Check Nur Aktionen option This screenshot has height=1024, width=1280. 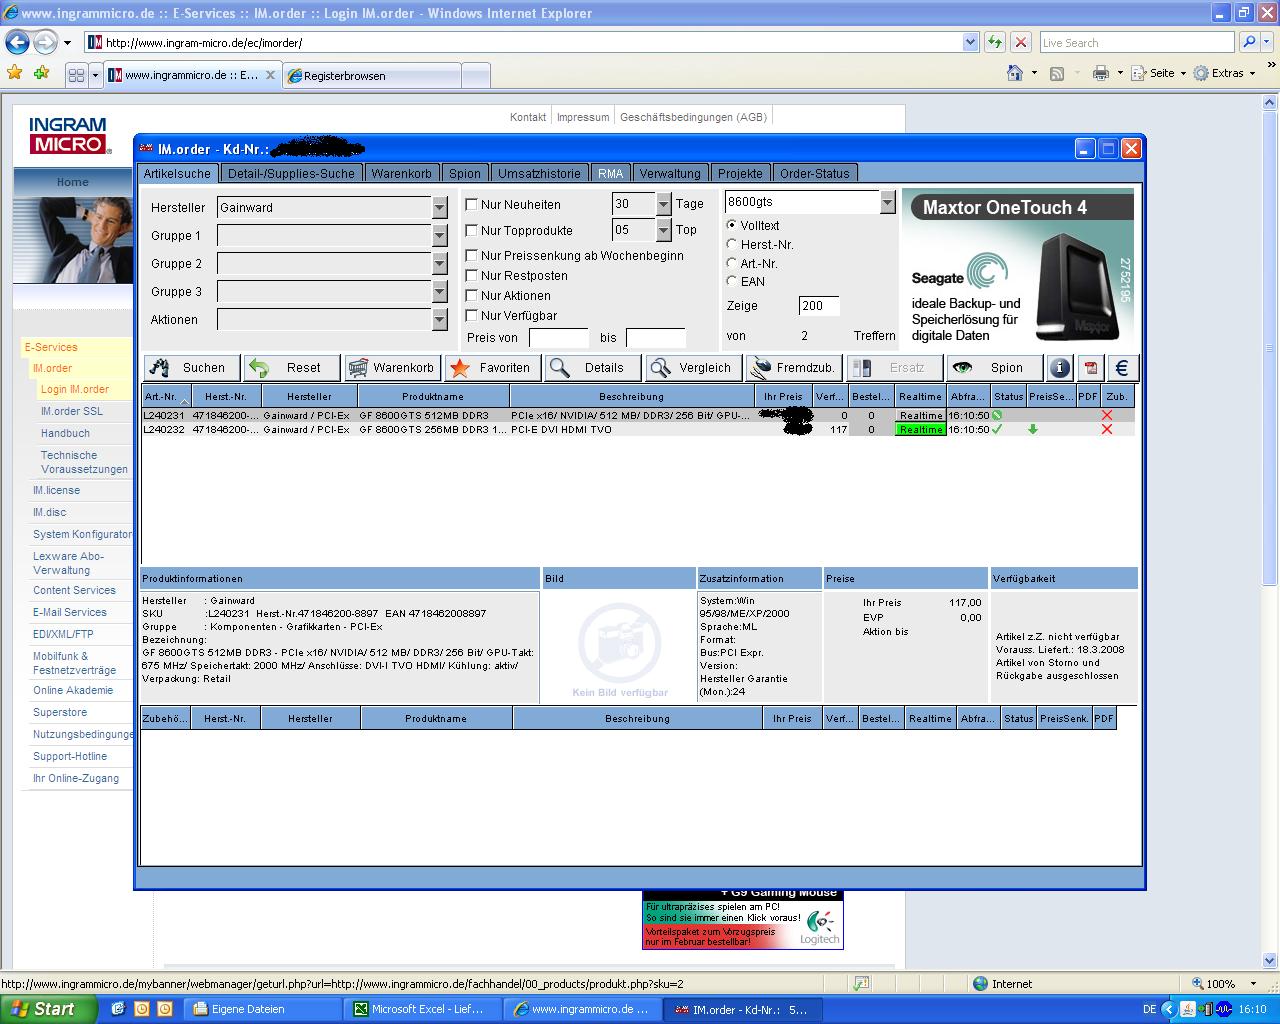pos(472,295)
